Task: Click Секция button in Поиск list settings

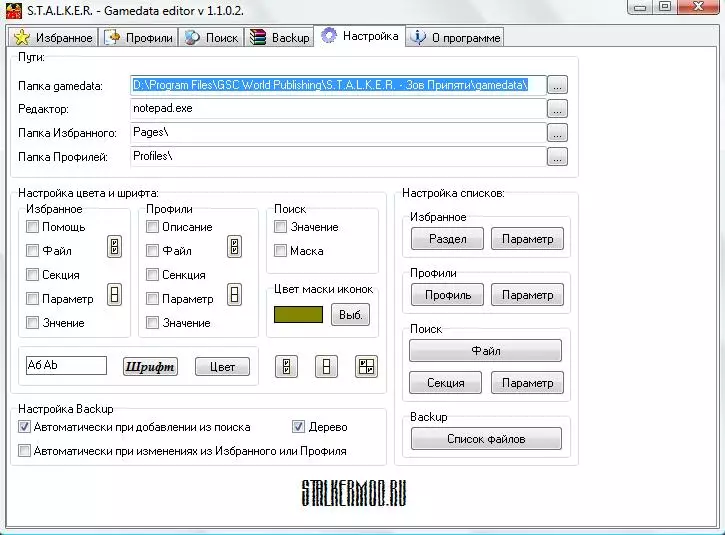Action: coord(445,383)
